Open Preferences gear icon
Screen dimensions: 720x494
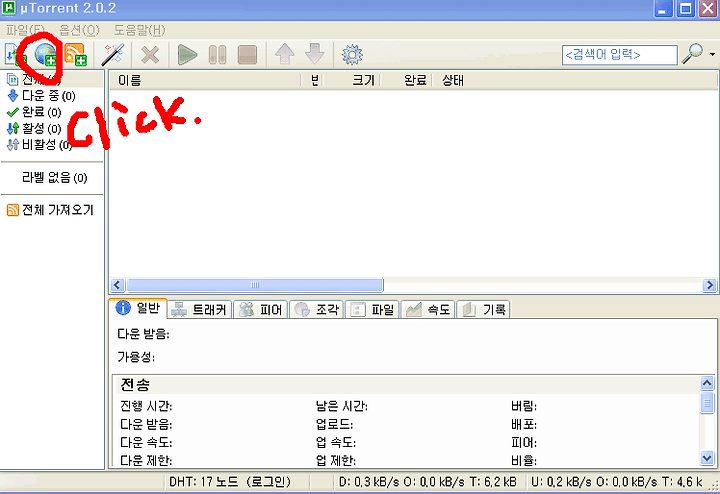[x=352, y=55]
